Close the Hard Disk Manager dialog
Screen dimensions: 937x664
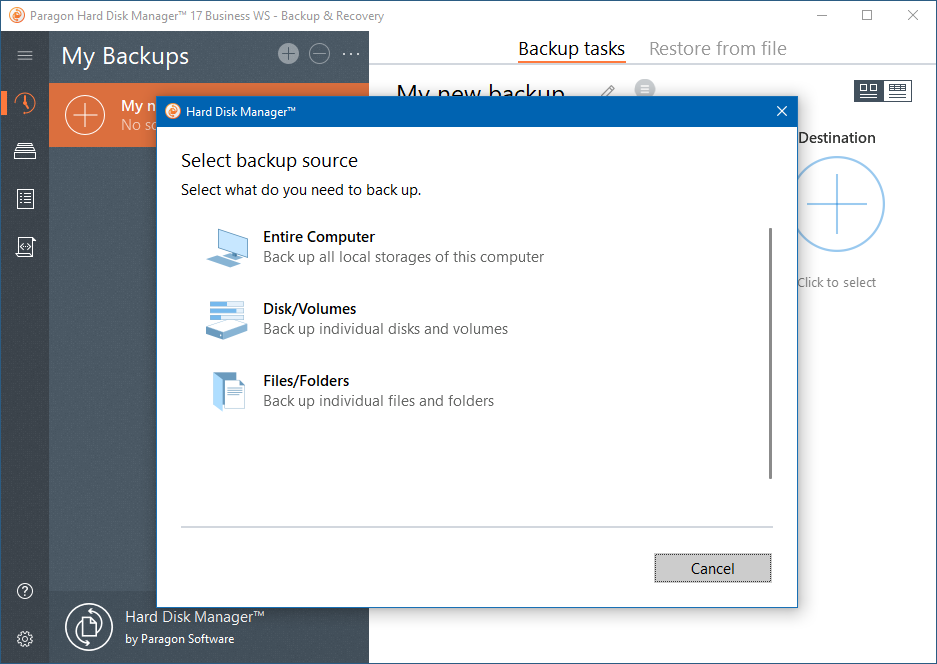[782, 111]
